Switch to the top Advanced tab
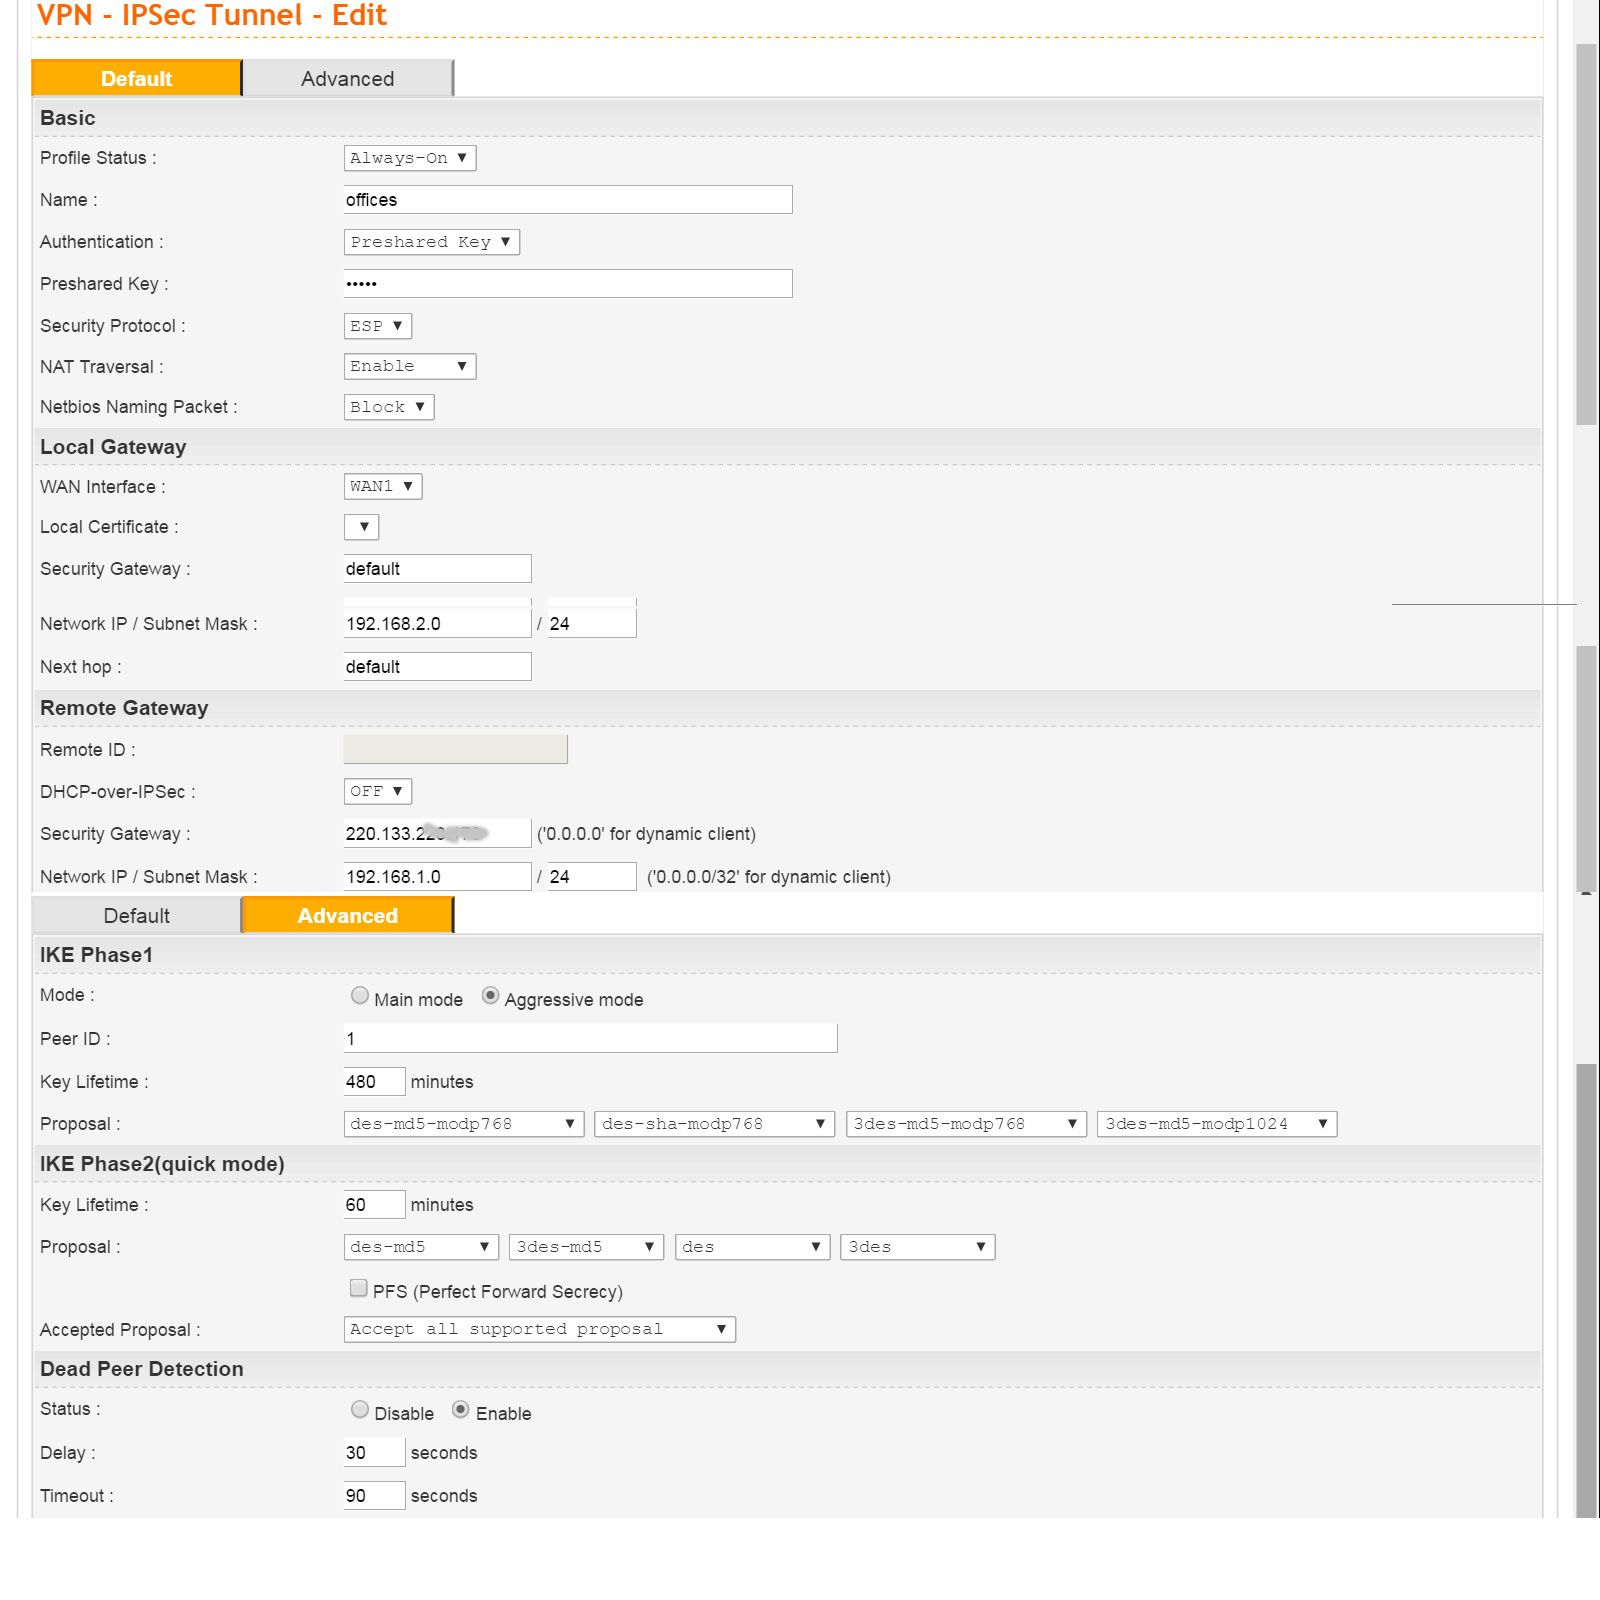The height and width of the screenshot is (1600, 1600). click(347, 79)
